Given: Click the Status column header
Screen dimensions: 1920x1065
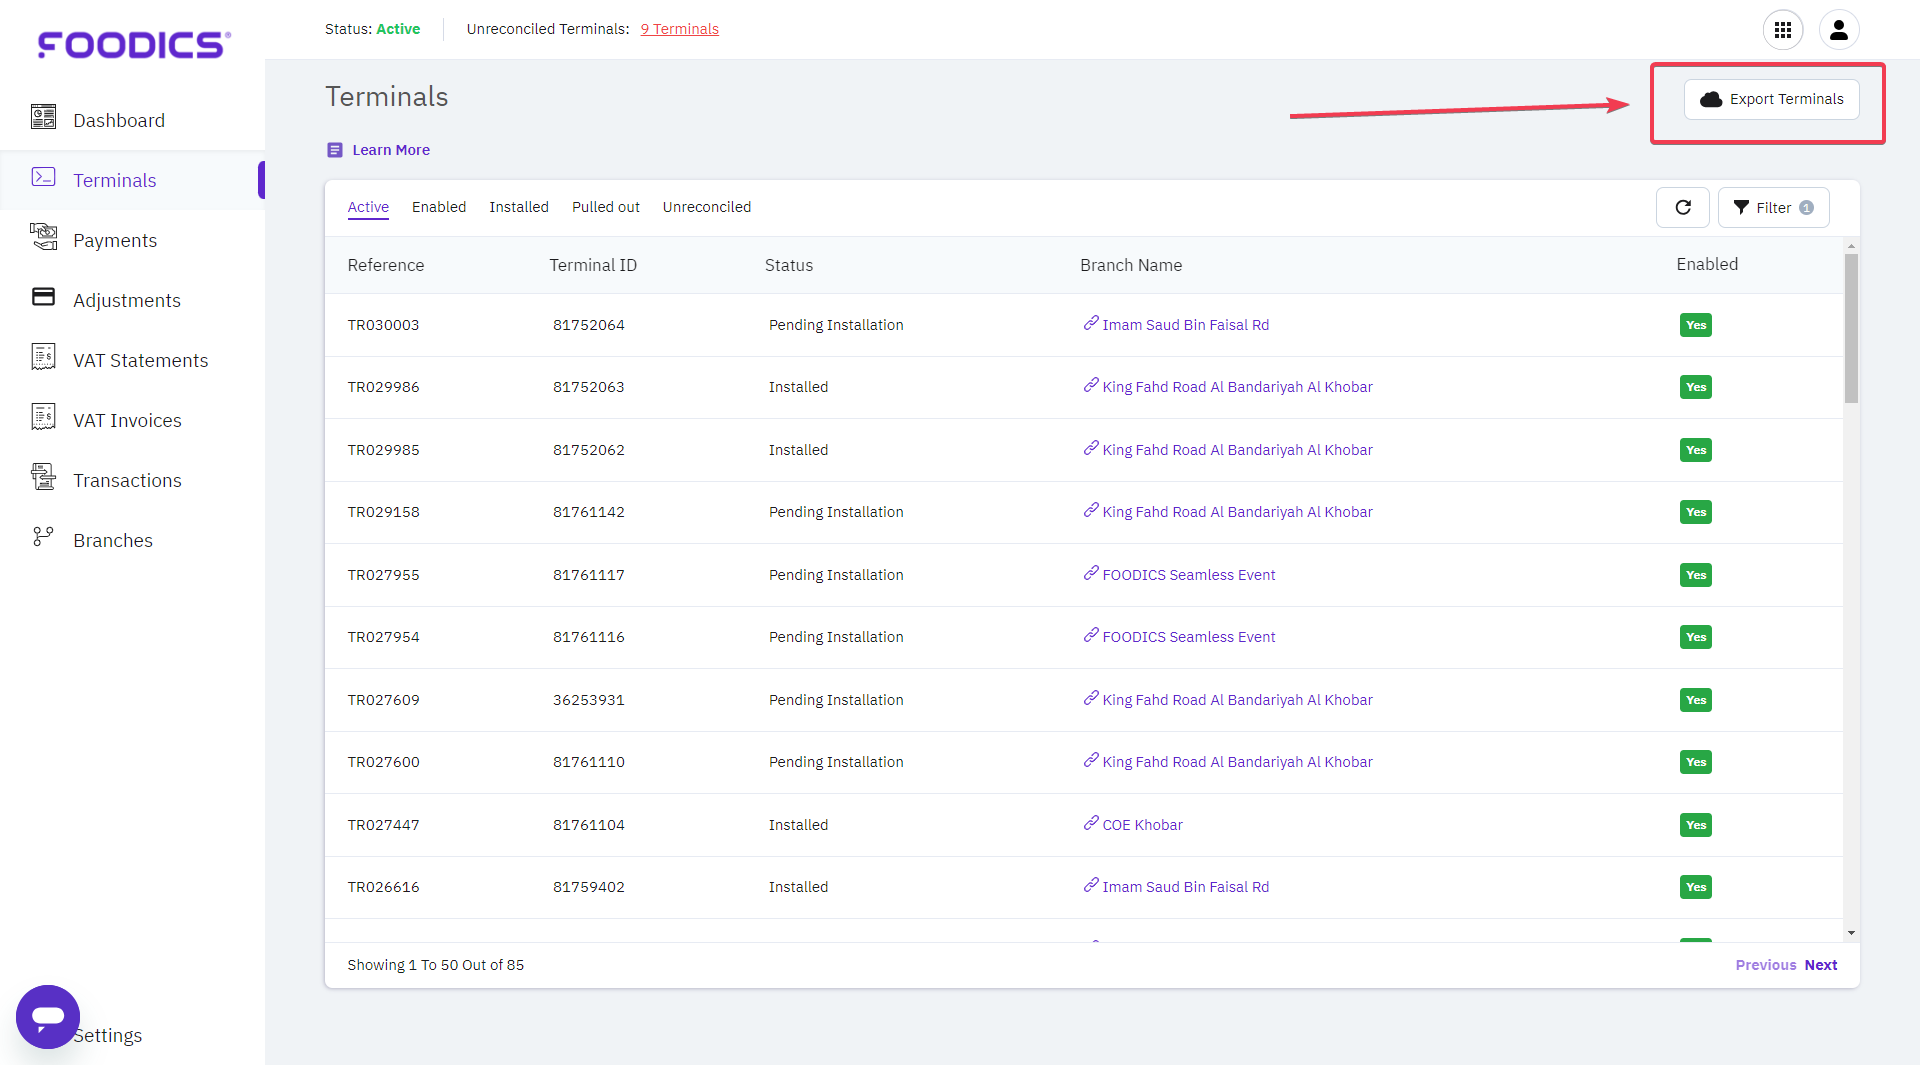Looking at the screenshot, I should pos(789,265).
